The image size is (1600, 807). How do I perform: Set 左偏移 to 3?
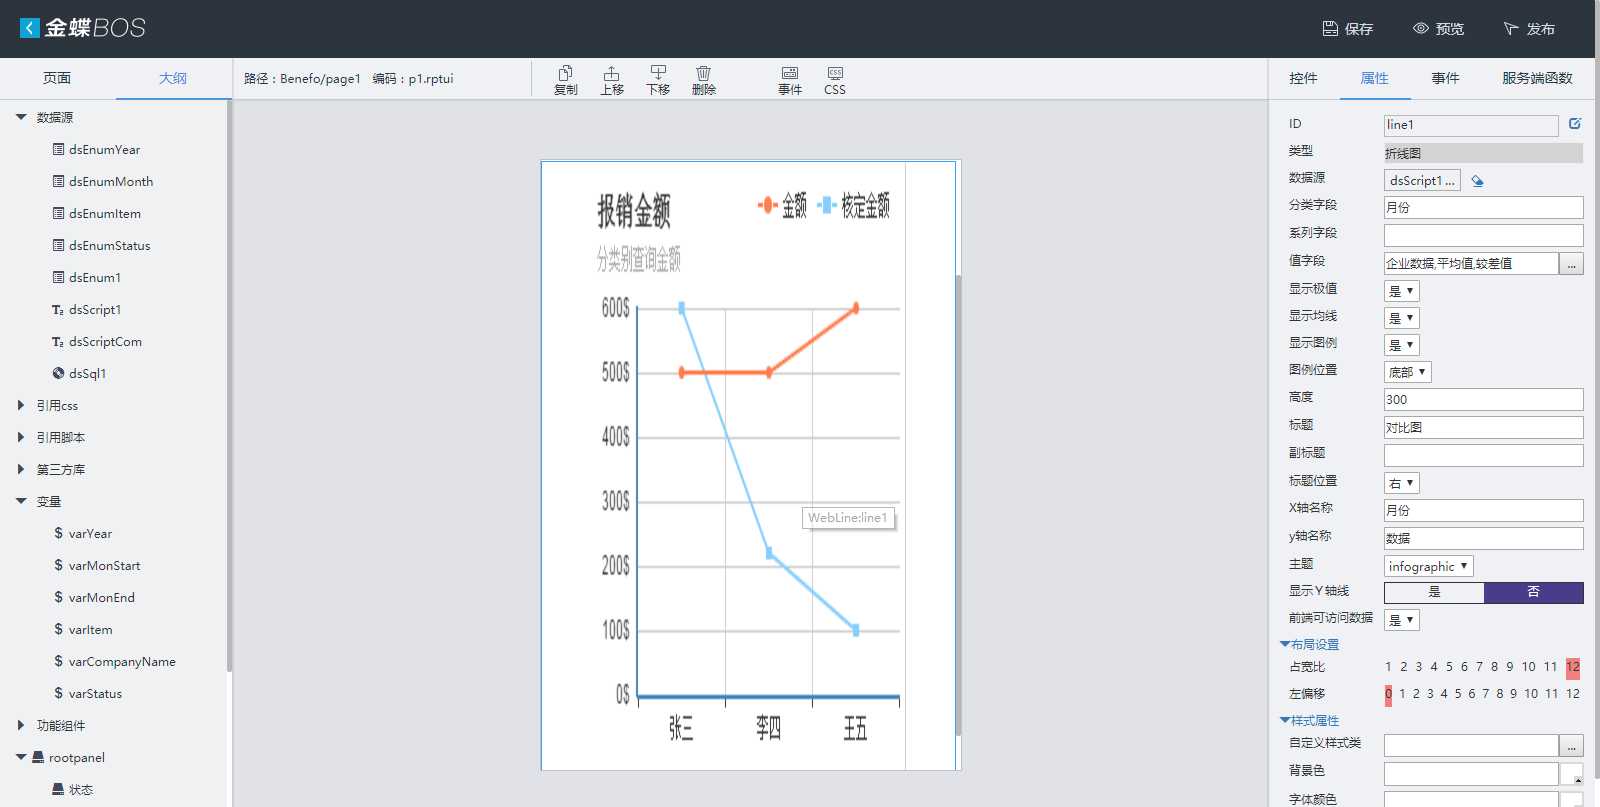tap(1430, 694)
